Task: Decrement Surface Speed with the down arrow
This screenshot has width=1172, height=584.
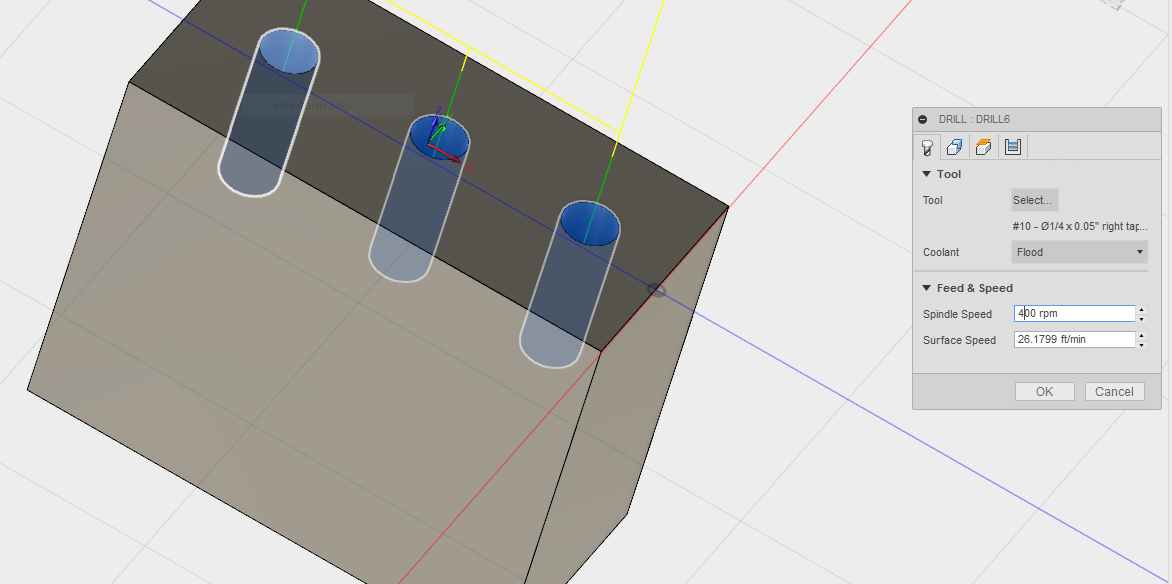Action: point(1140,343)
